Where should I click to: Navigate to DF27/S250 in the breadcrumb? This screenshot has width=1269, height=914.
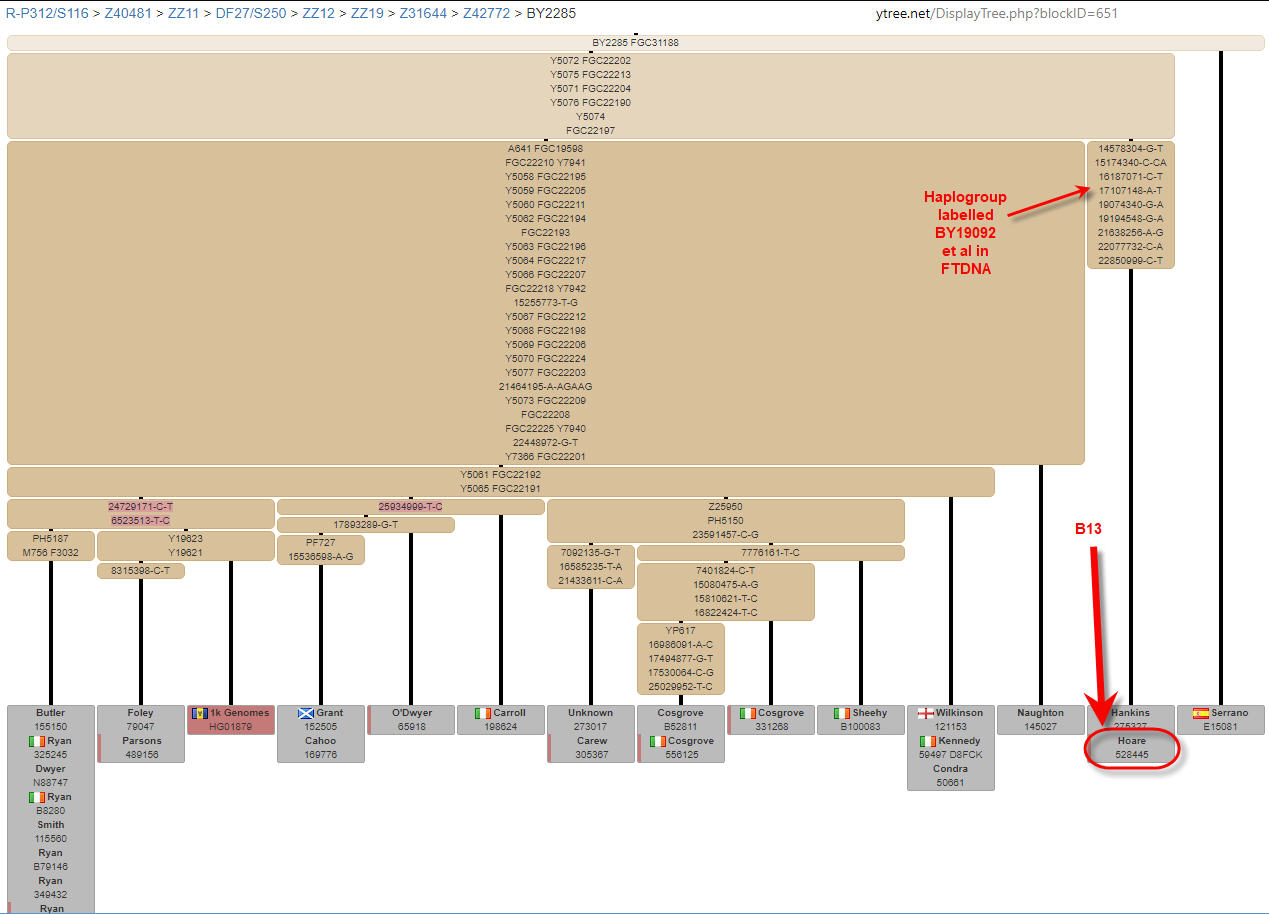click(250, 14)
